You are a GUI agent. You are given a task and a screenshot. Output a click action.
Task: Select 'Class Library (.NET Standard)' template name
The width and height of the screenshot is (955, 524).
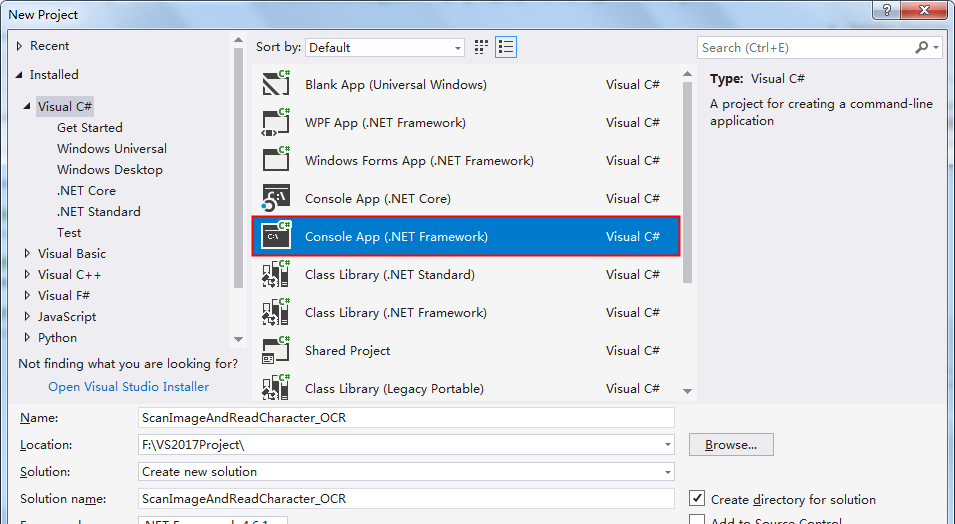pos(390,275)
